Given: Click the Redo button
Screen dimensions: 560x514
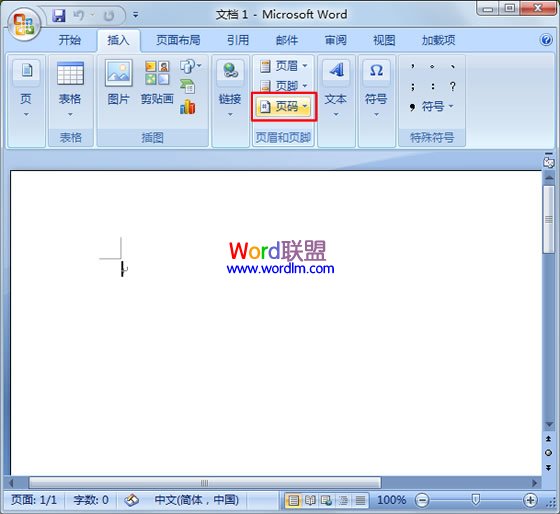Looking at the screenshot, I should click(109, 15).
